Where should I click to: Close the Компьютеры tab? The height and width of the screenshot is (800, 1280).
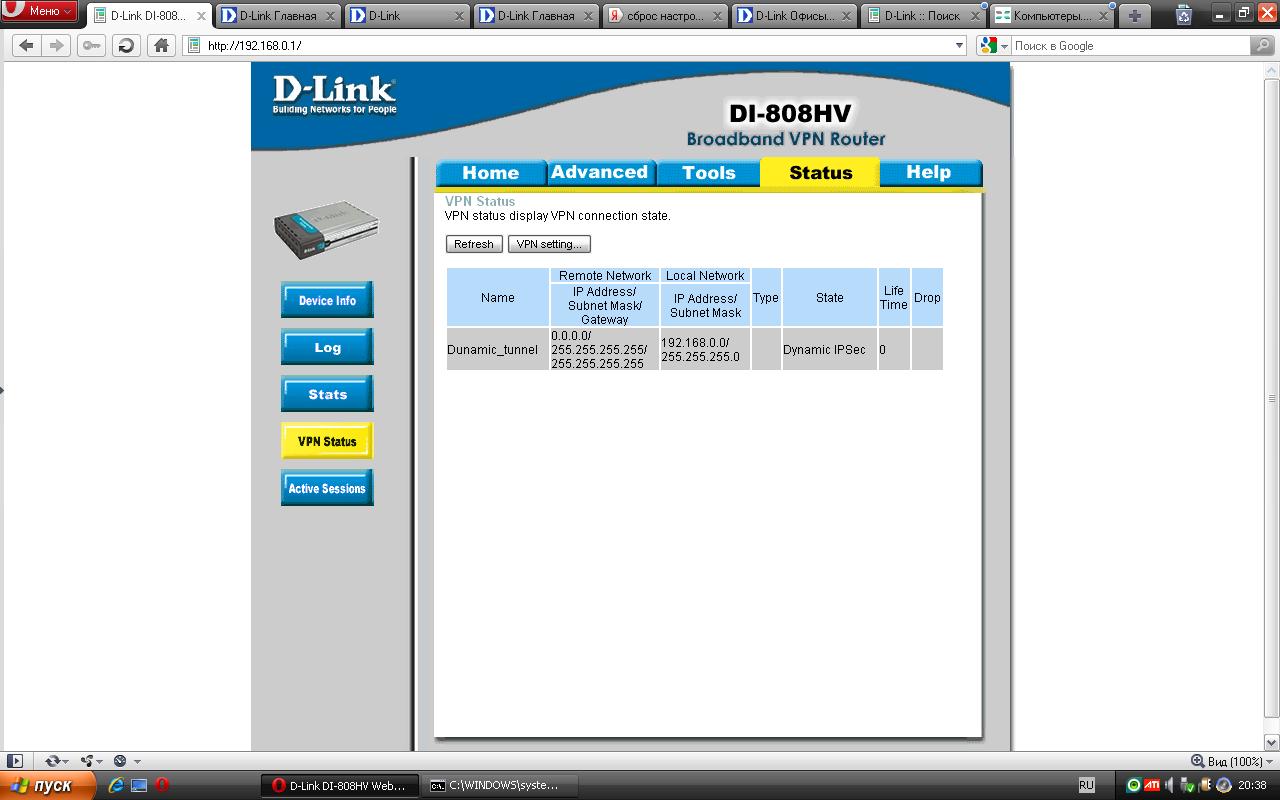[1104, 16]
